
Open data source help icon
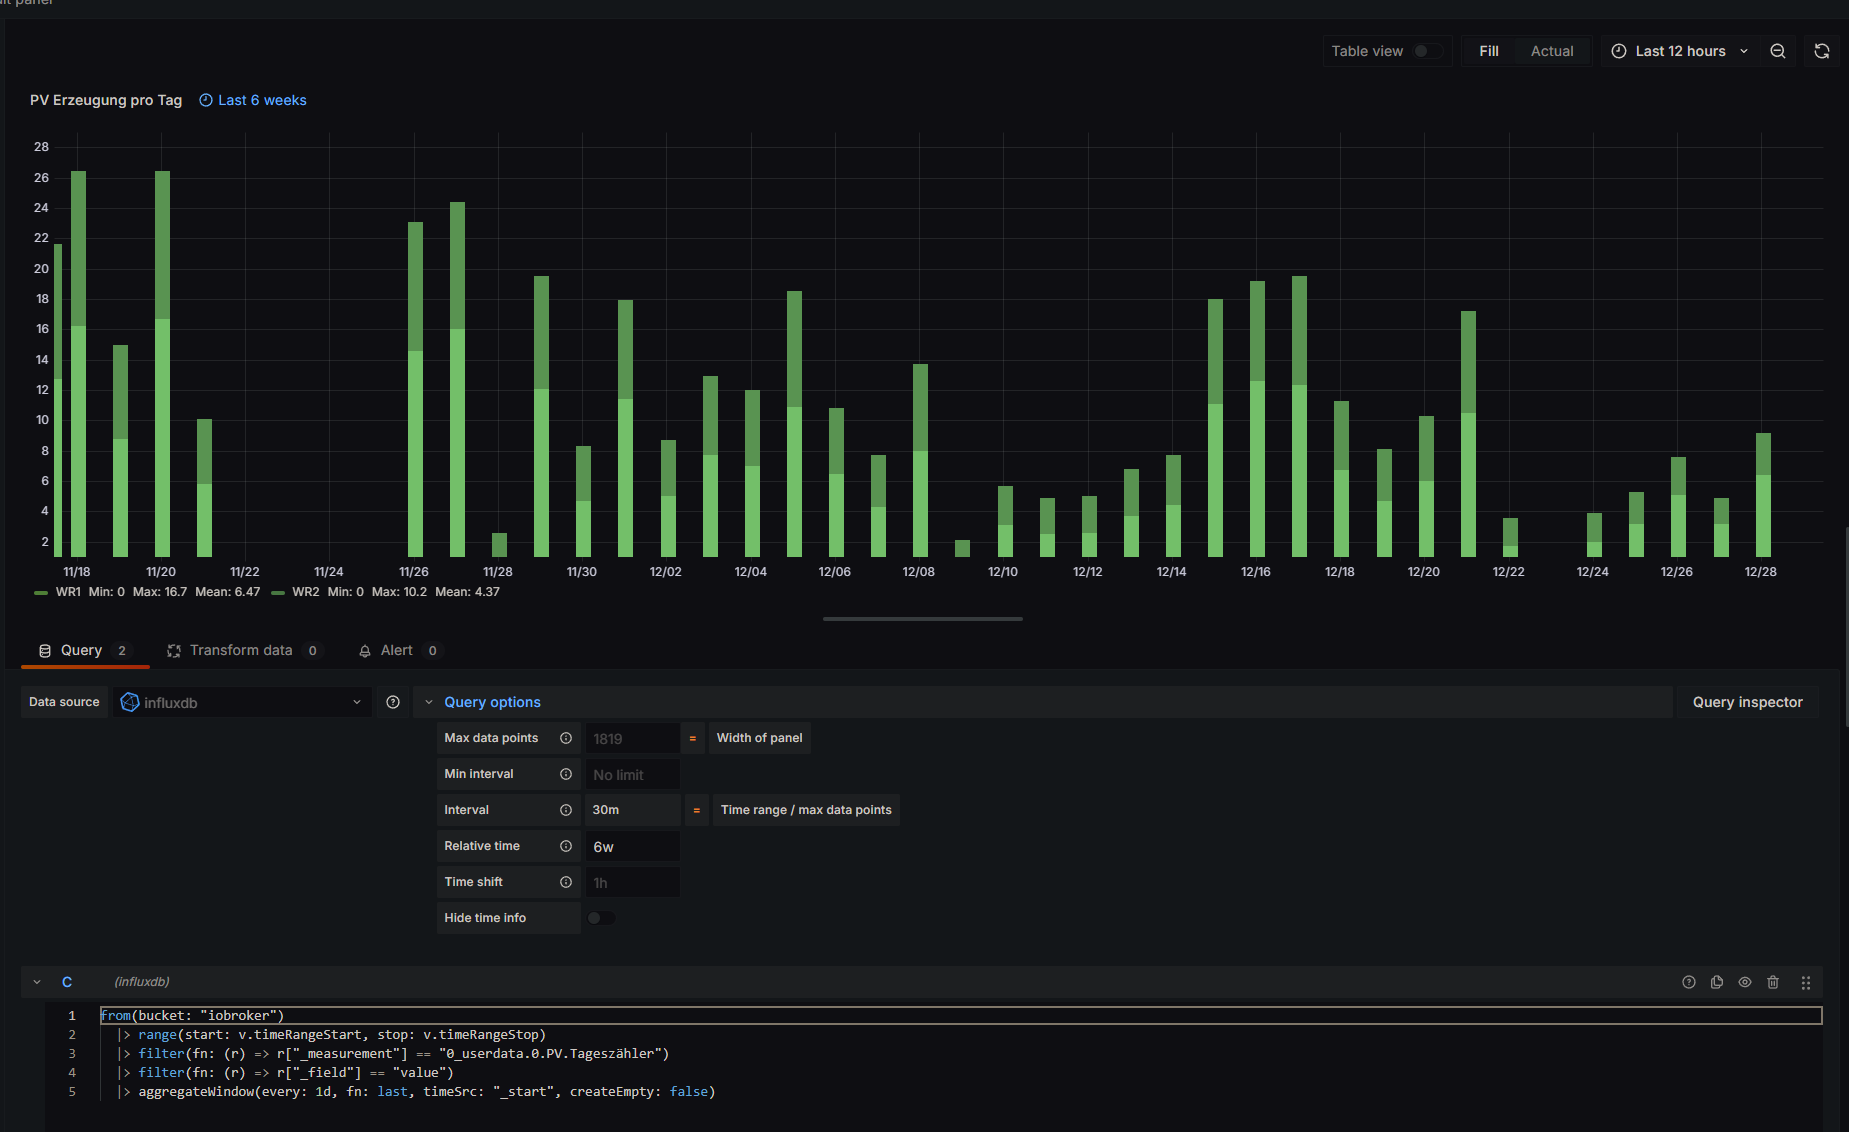(393, 702)
